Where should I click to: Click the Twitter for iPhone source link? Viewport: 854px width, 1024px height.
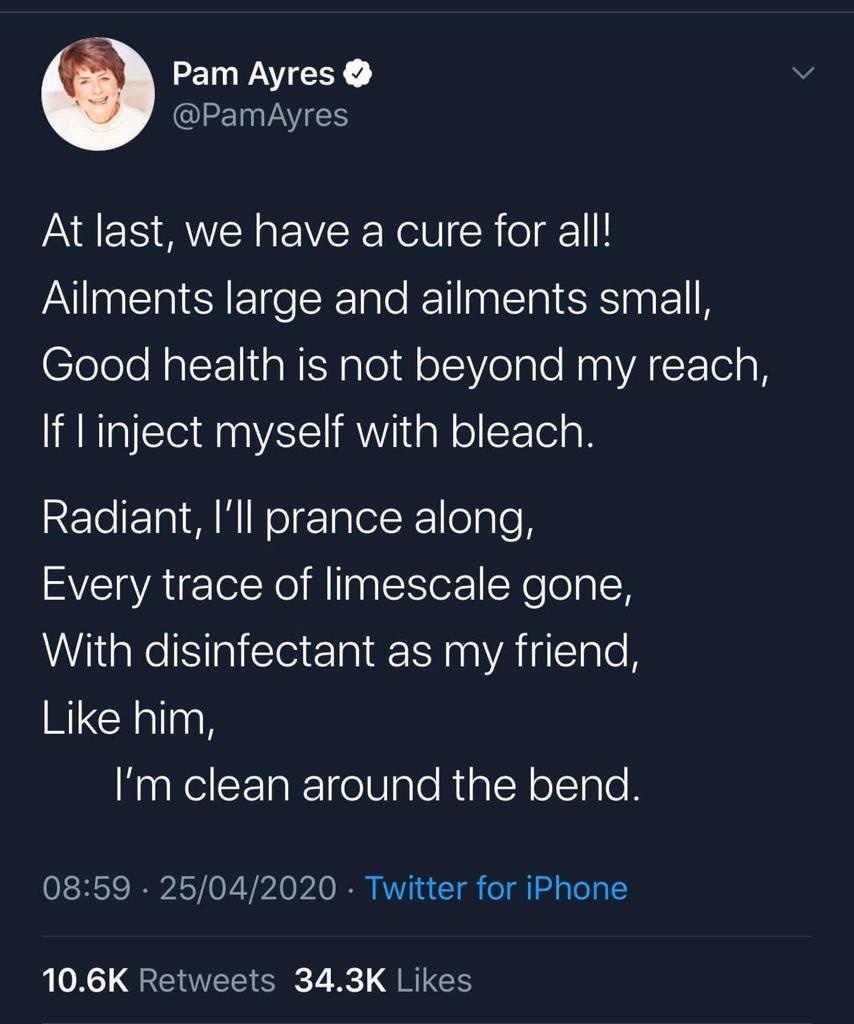tap(496, 888)
